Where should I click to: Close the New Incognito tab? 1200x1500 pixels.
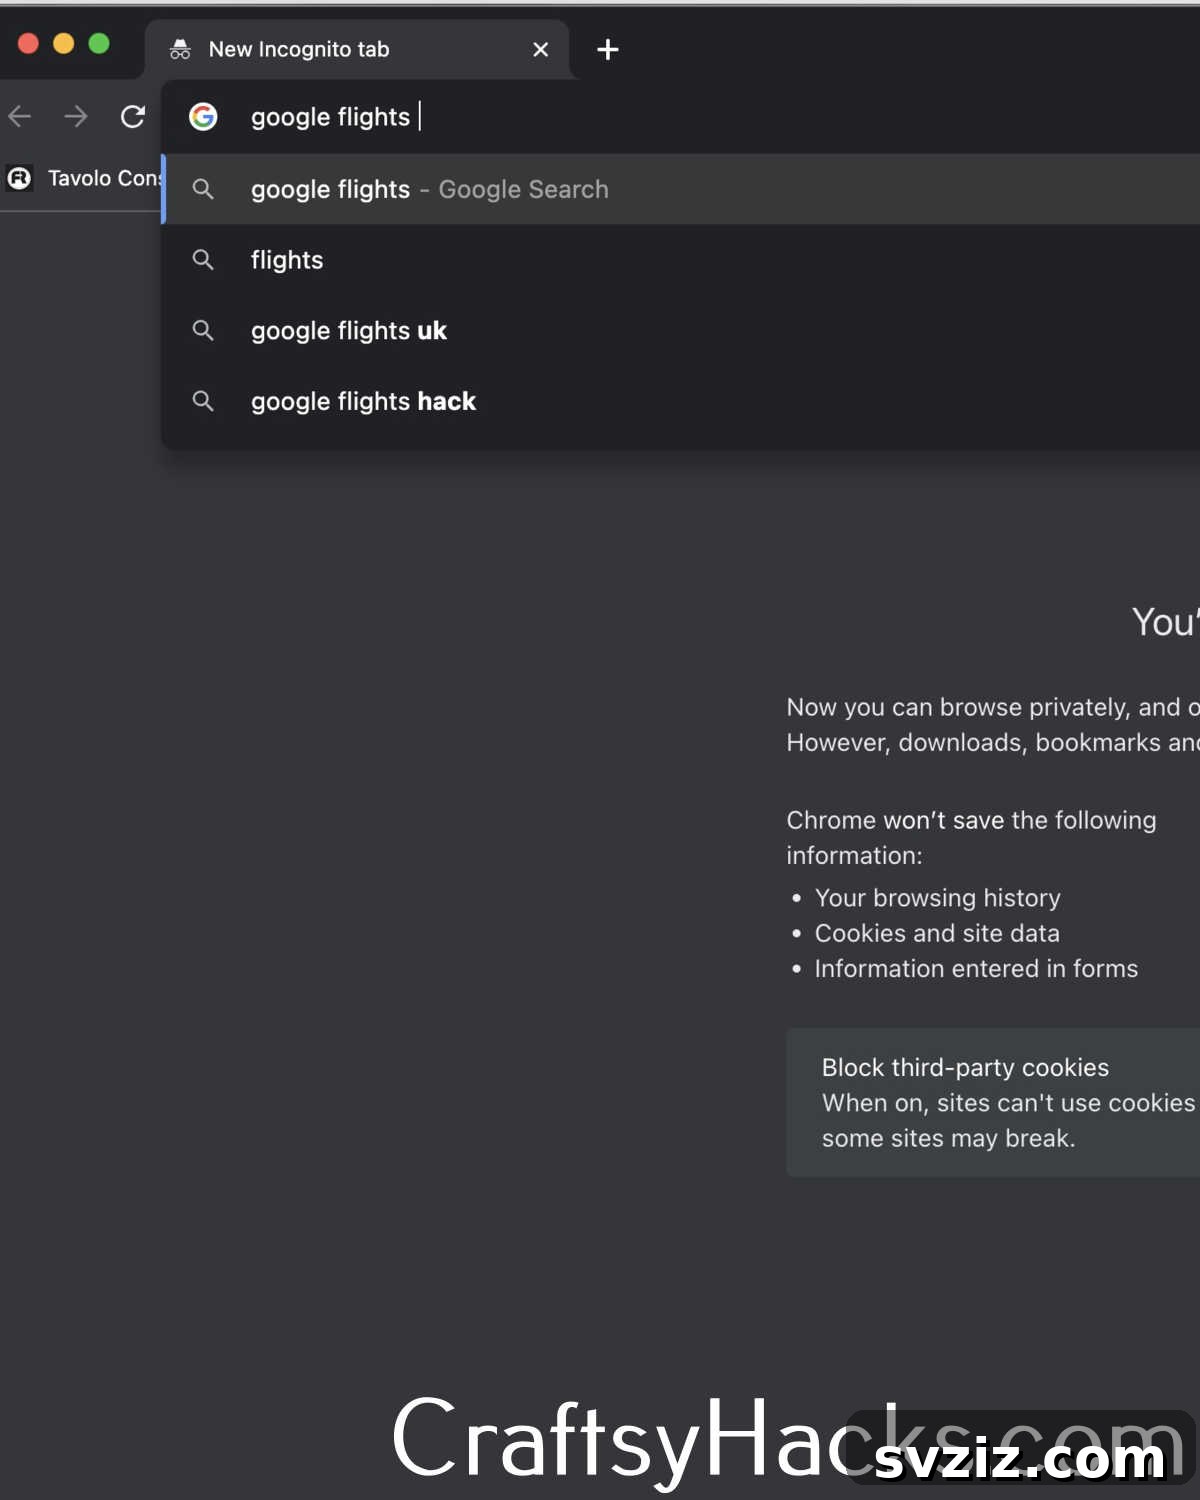541,49
